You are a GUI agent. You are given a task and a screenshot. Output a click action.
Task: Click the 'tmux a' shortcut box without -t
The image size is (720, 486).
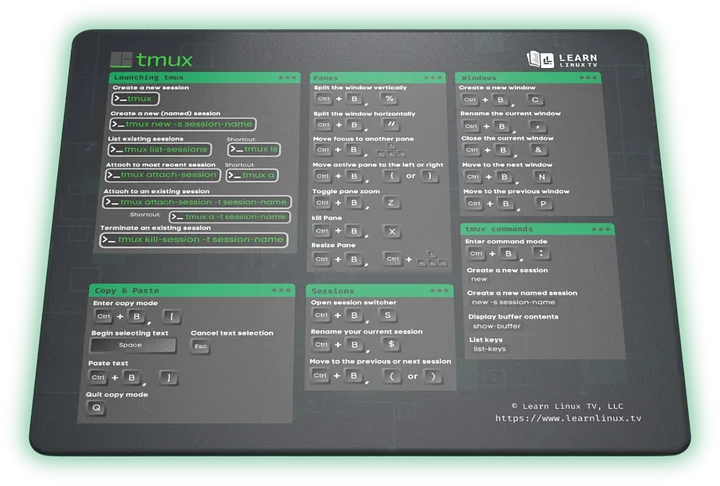252,175
